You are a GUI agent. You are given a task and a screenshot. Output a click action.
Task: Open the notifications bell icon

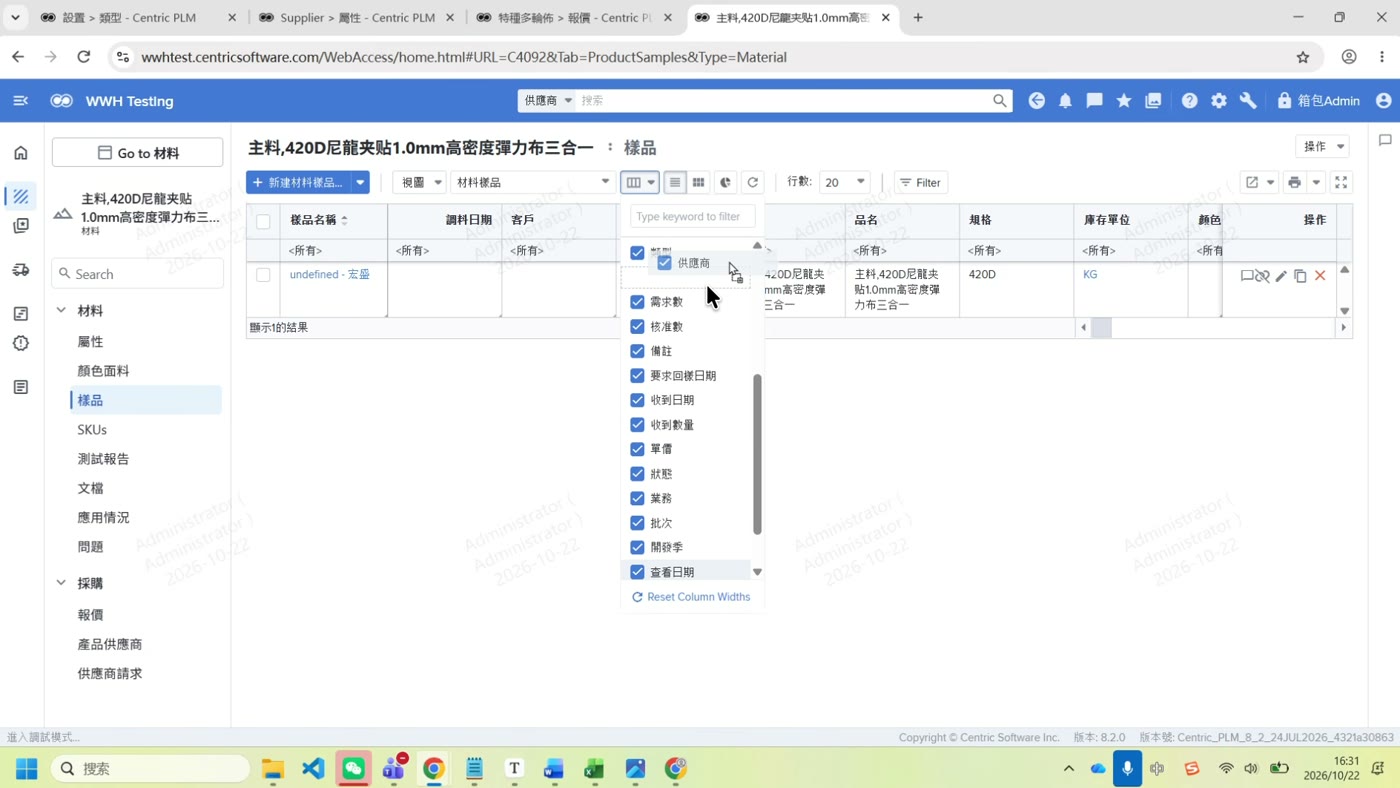pos(1065,101)
